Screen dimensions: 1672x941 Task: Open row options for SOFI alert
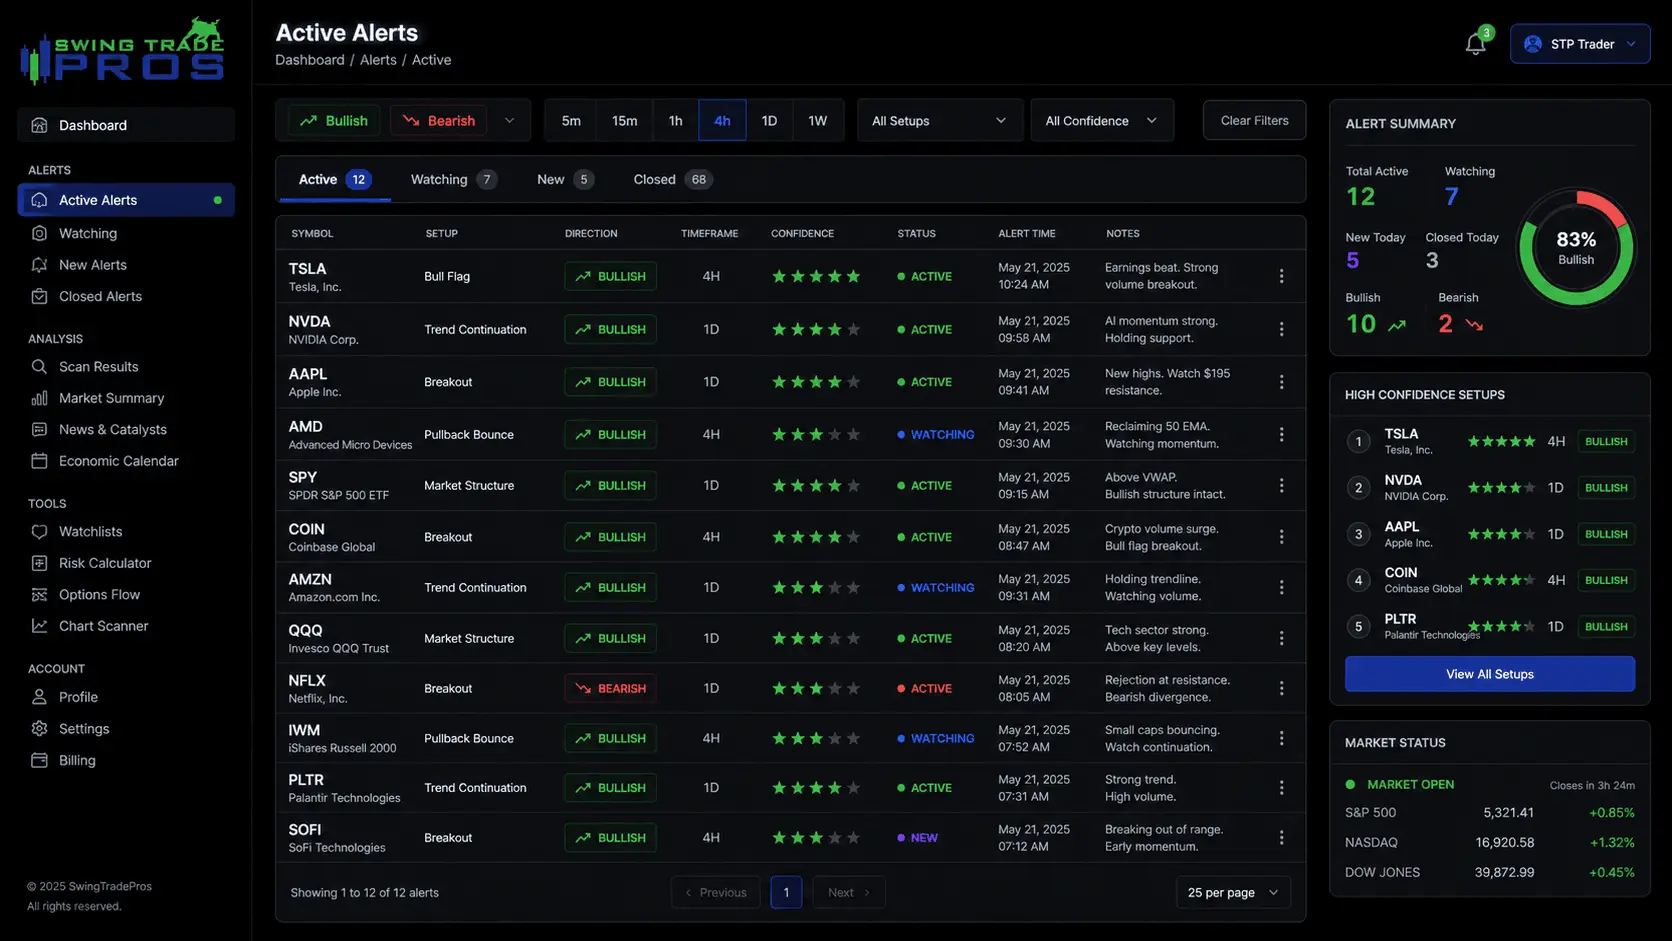tap(1281, 837)
